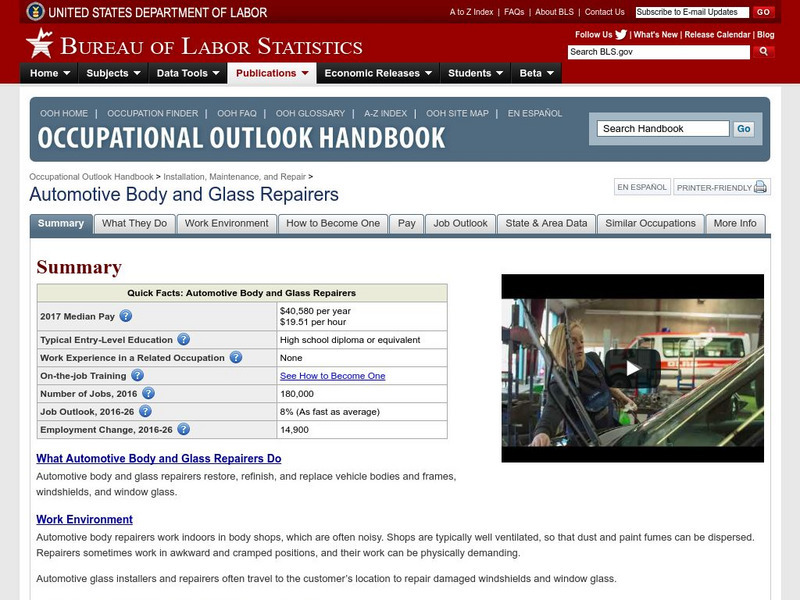Open the Contact Us link
Viewport: 800px width, 600px height.
pos(604,12)
